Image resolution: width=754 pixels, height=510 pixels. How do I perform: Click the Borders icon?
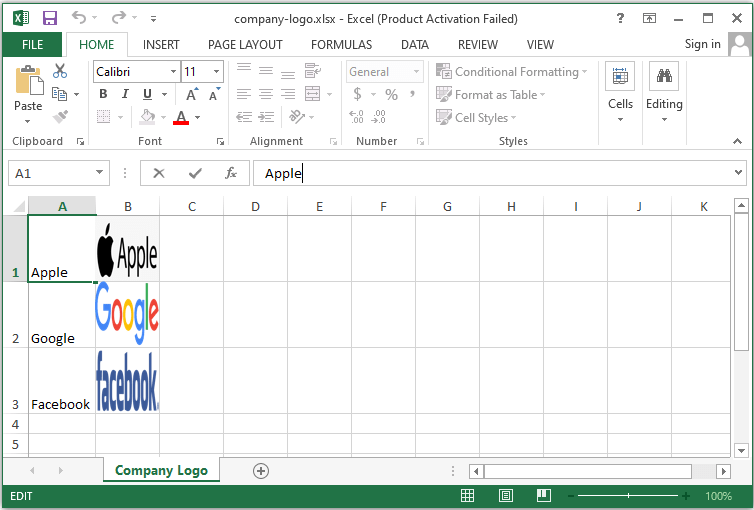coord(103,117)
